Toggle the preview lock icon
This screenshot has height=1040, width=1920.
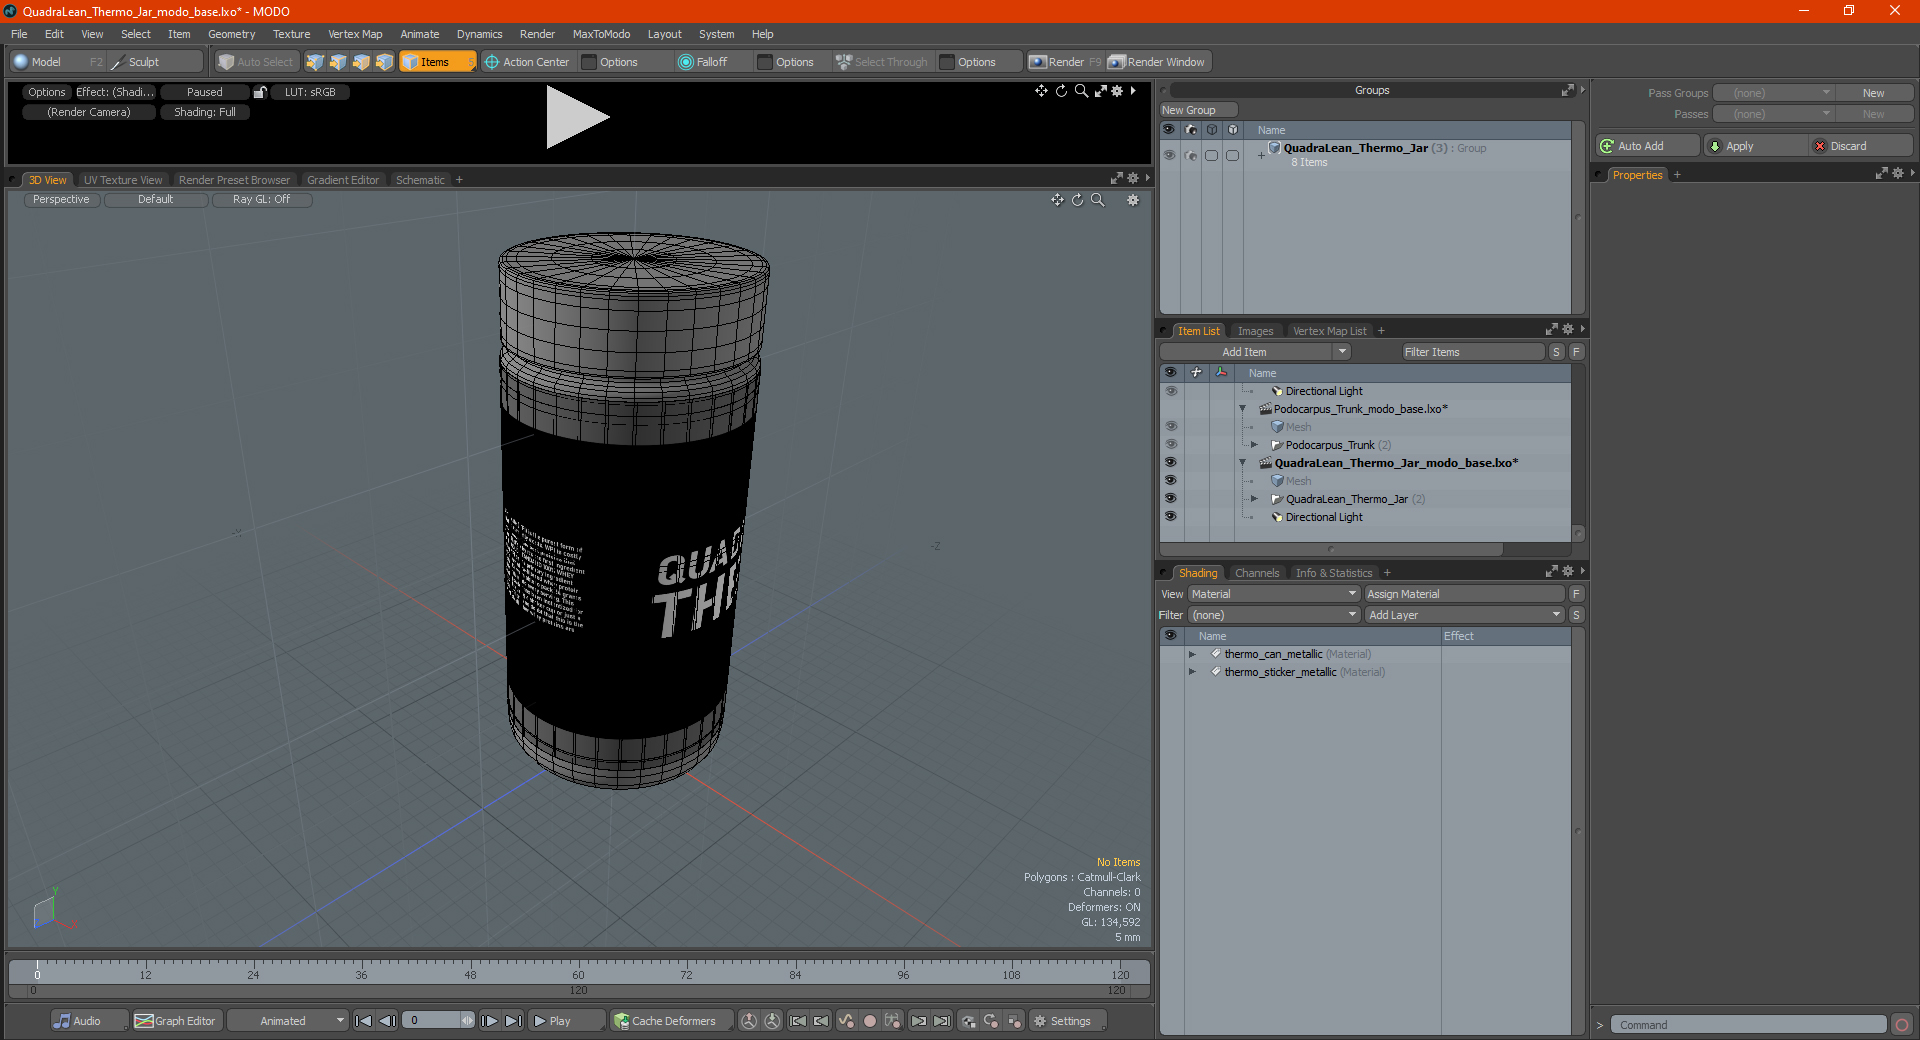coord(260,92)
